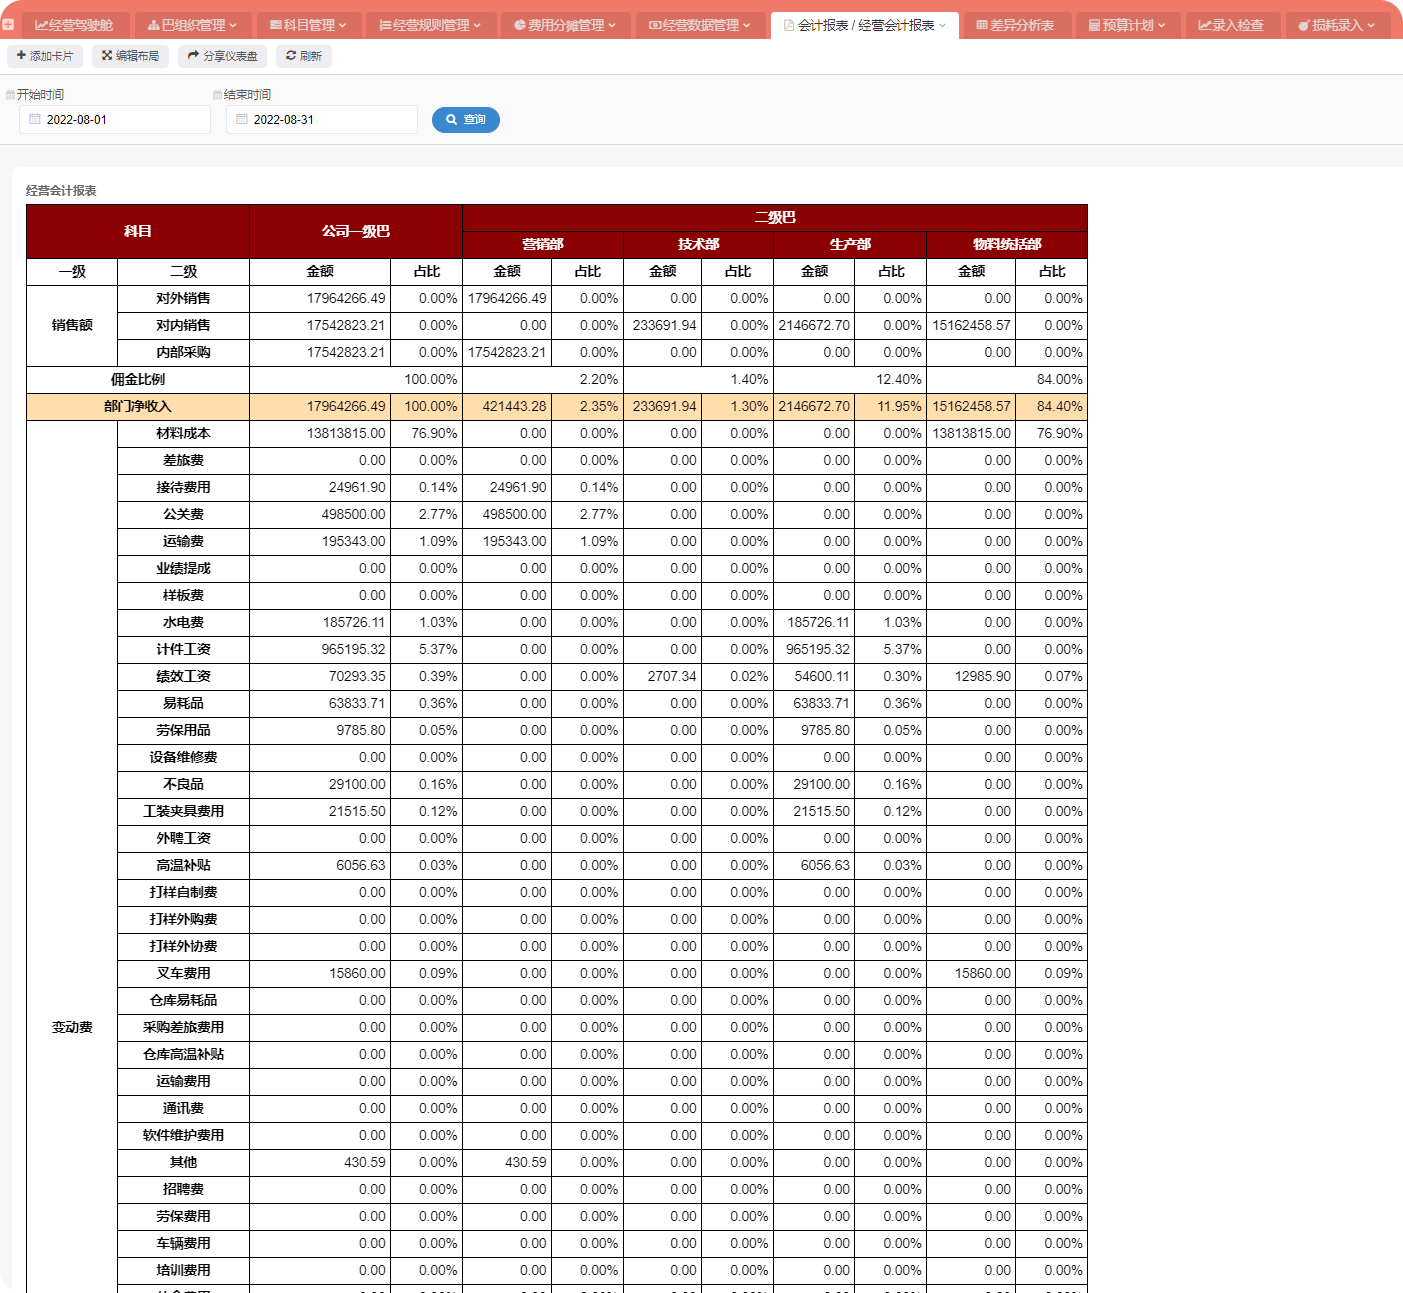Click the 刷新 refresh button
The height and width of the screenshot is (1293, 1403).
pos(304,56)
